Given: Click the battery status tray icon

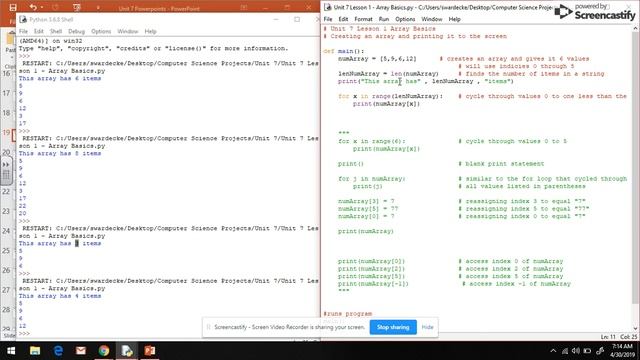Looking at the screenshot, I should click(587, 351).
